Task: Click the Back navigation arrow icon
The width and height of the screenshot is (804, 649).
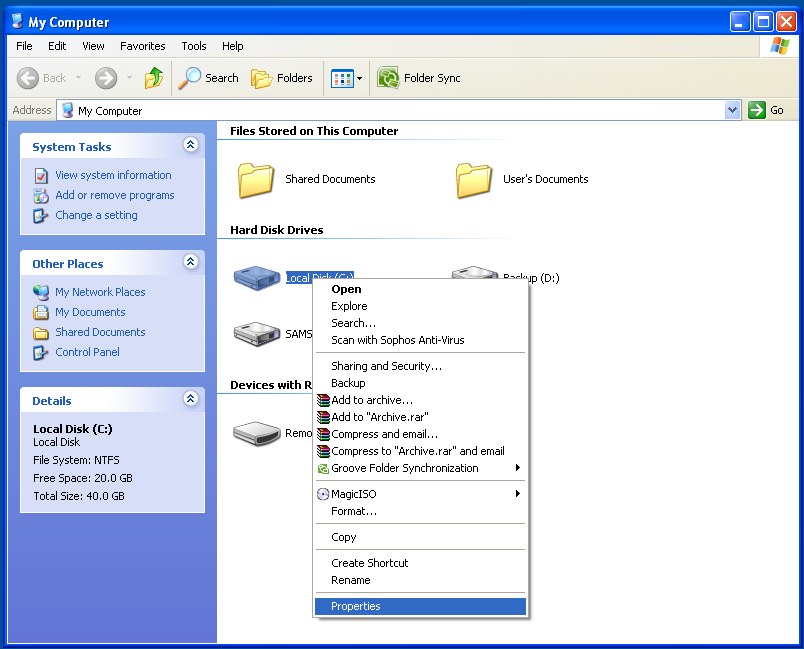Action: (28, 78)
